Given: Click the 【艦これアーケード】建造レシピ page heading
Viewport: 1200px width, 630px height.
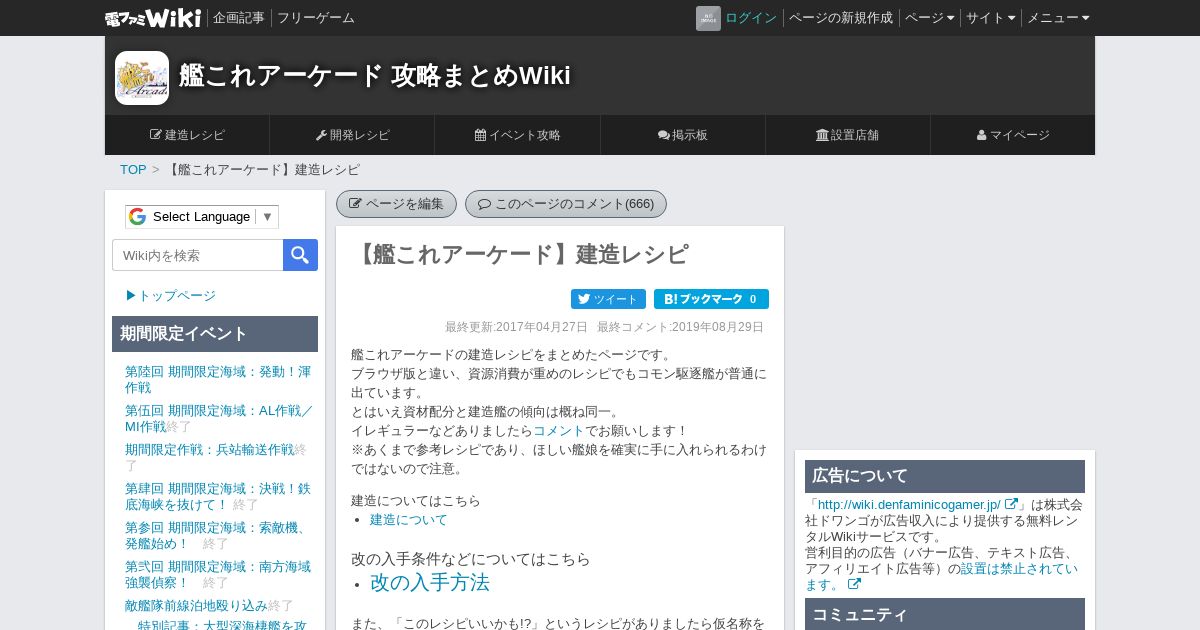Looking at the screenshot, I should pyautogui.click(x=520, y=255).
